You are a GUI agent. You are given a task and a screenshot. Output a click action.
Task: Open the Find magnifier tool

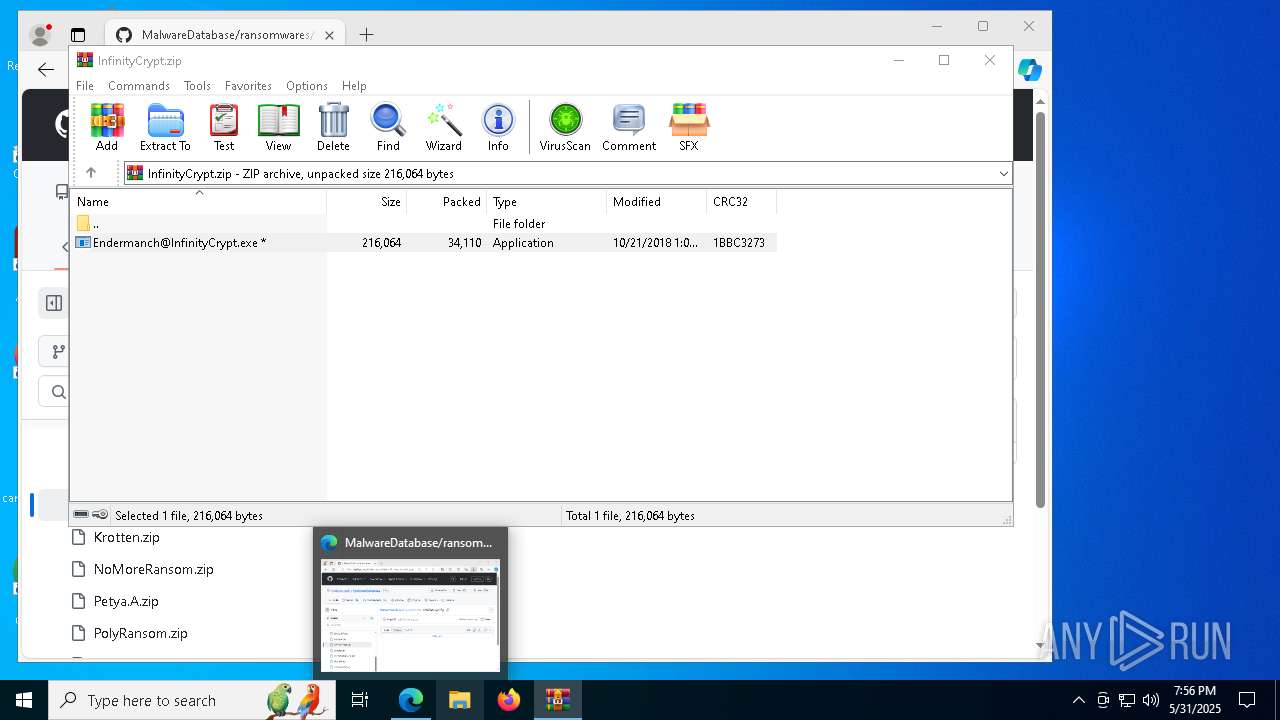(388, 127)
